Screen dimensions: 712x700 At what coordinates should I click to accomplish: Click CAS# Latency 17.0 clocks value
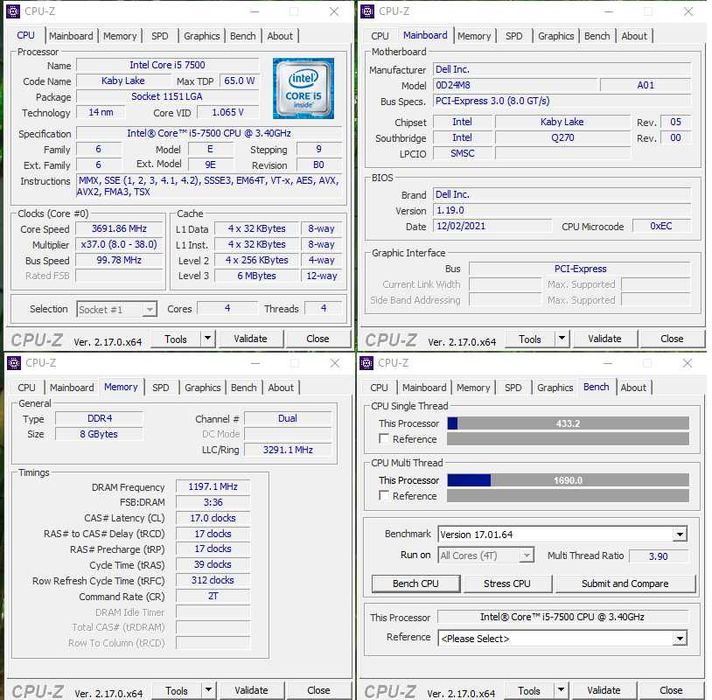coord(213,518)
